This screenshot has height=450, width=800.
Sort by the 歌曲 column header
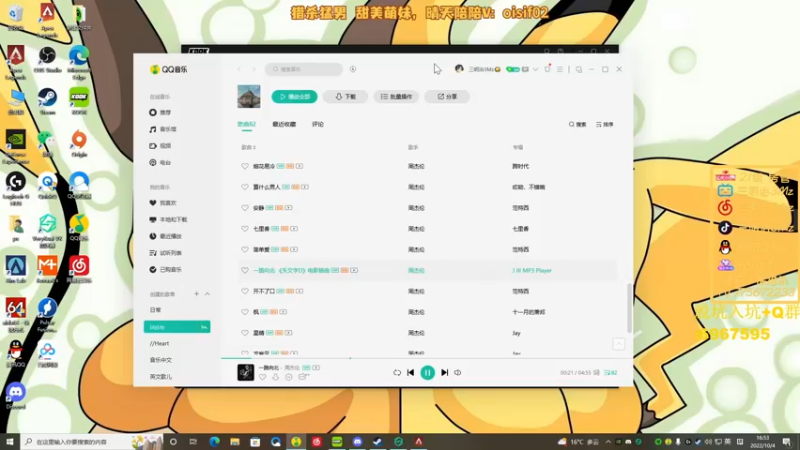click(x=248, y=147)
